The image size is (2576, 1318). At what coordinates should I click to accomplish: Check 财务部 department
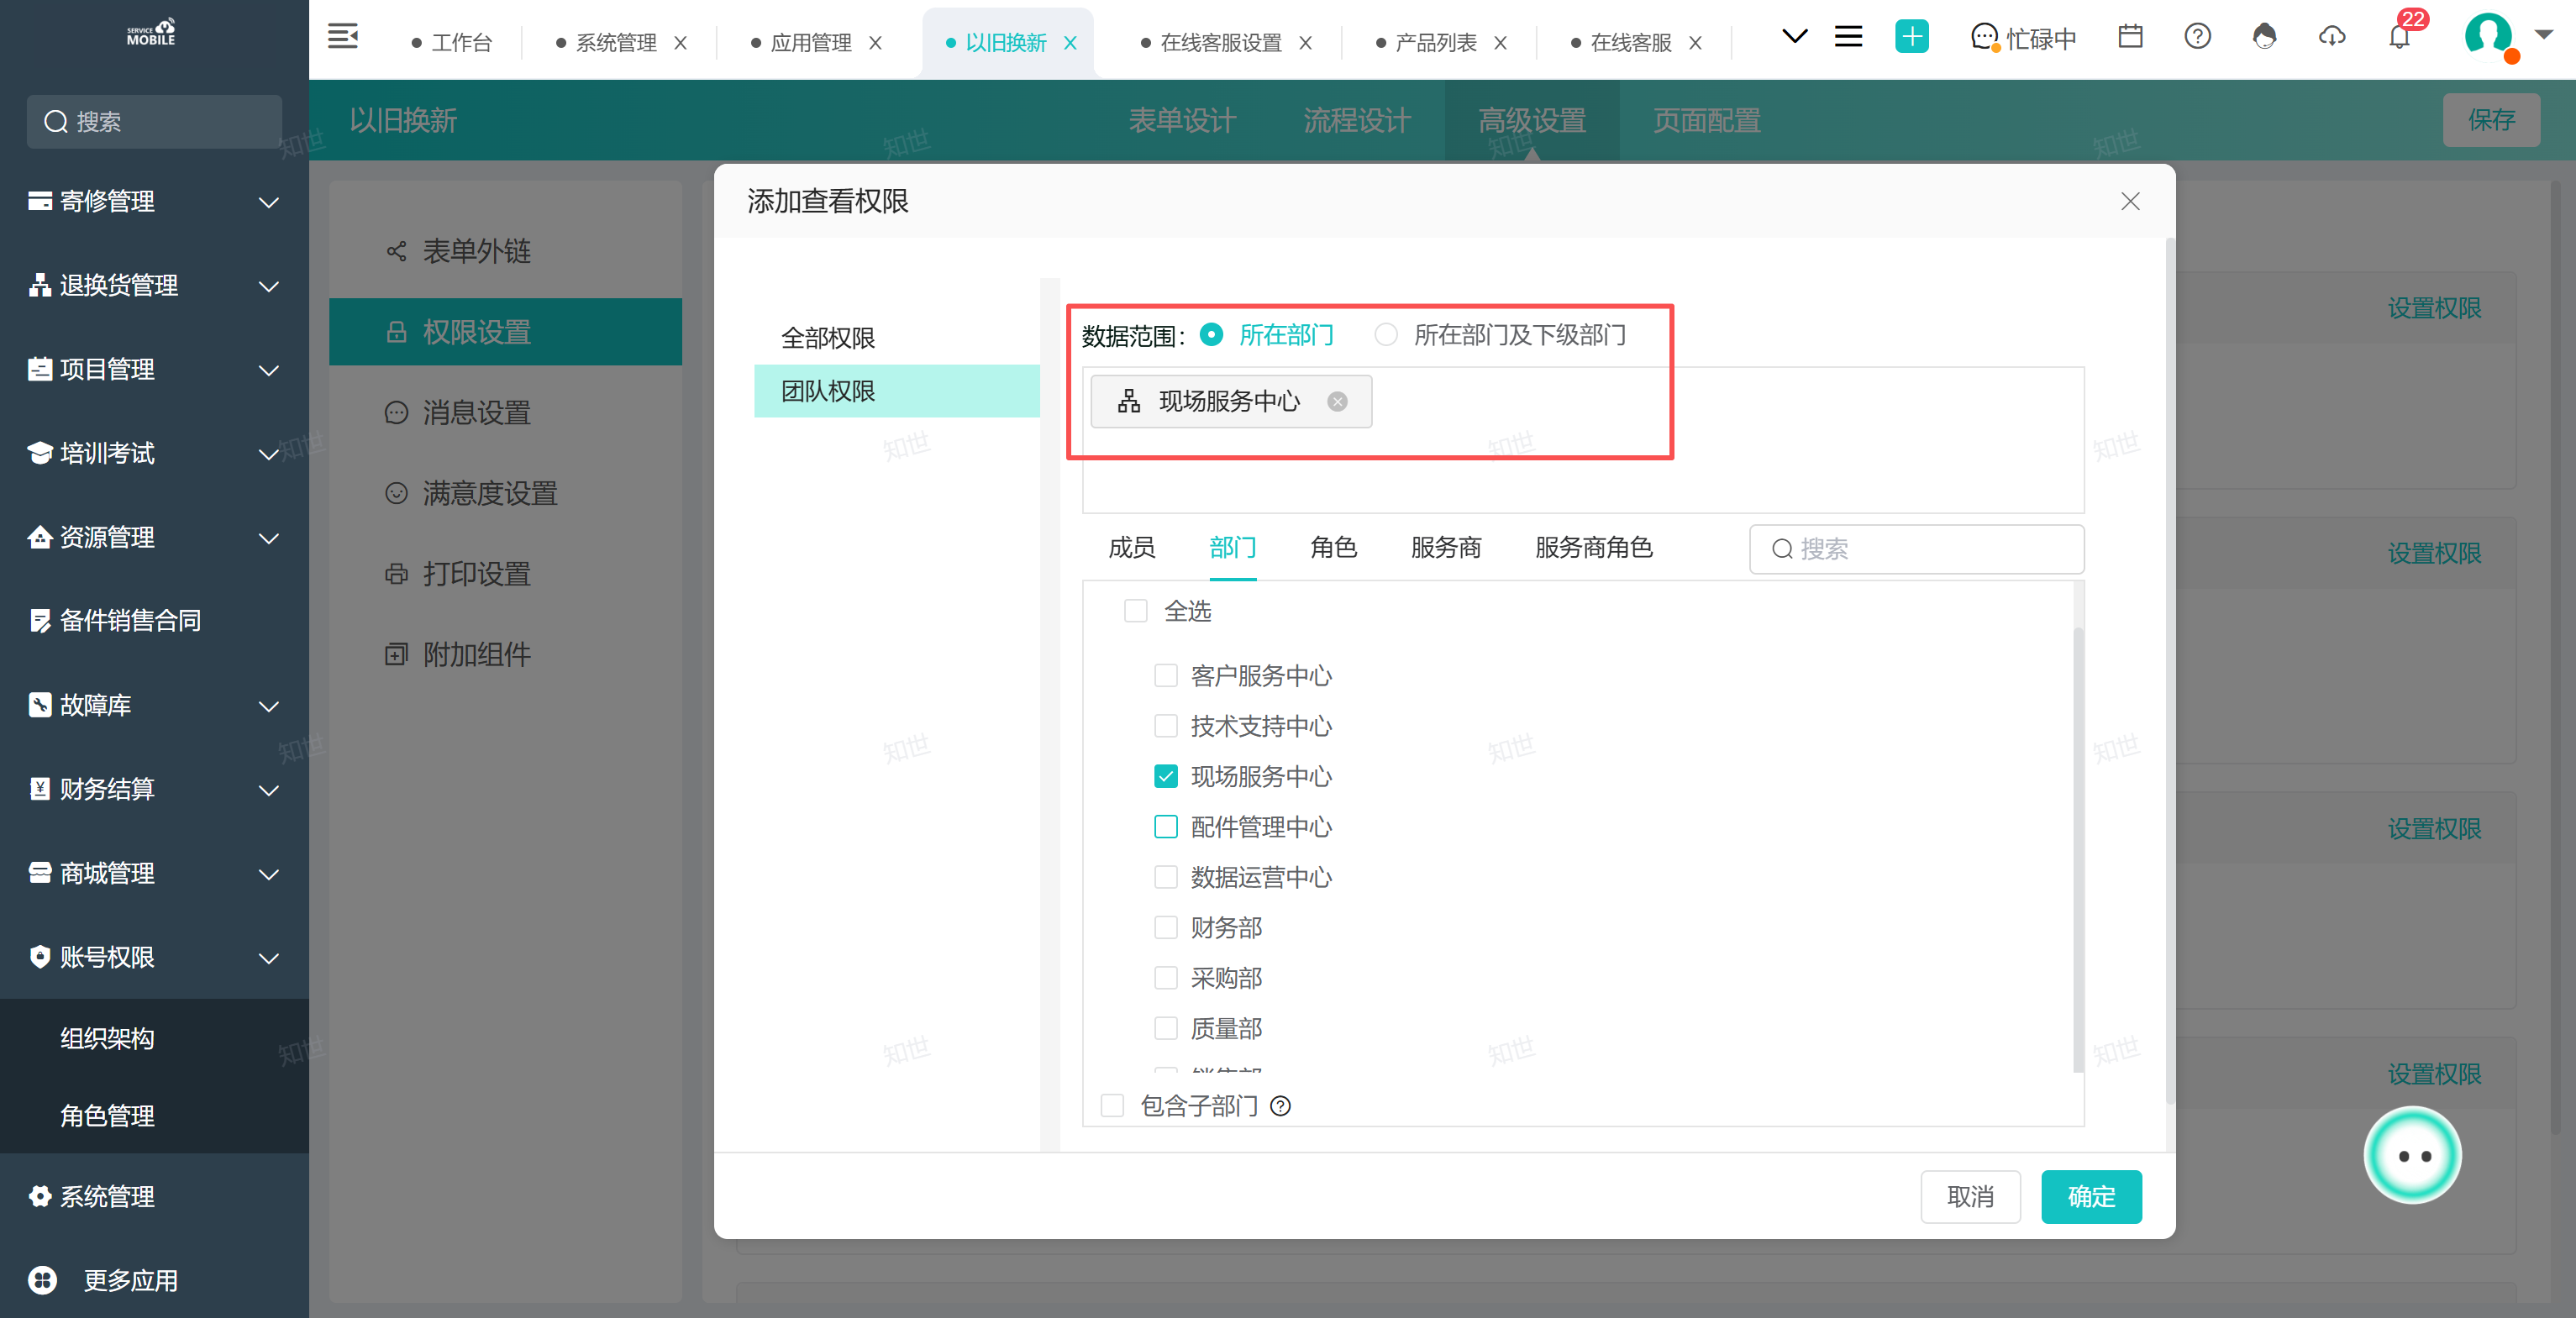pyautogui.click(x=1165, y=928)
